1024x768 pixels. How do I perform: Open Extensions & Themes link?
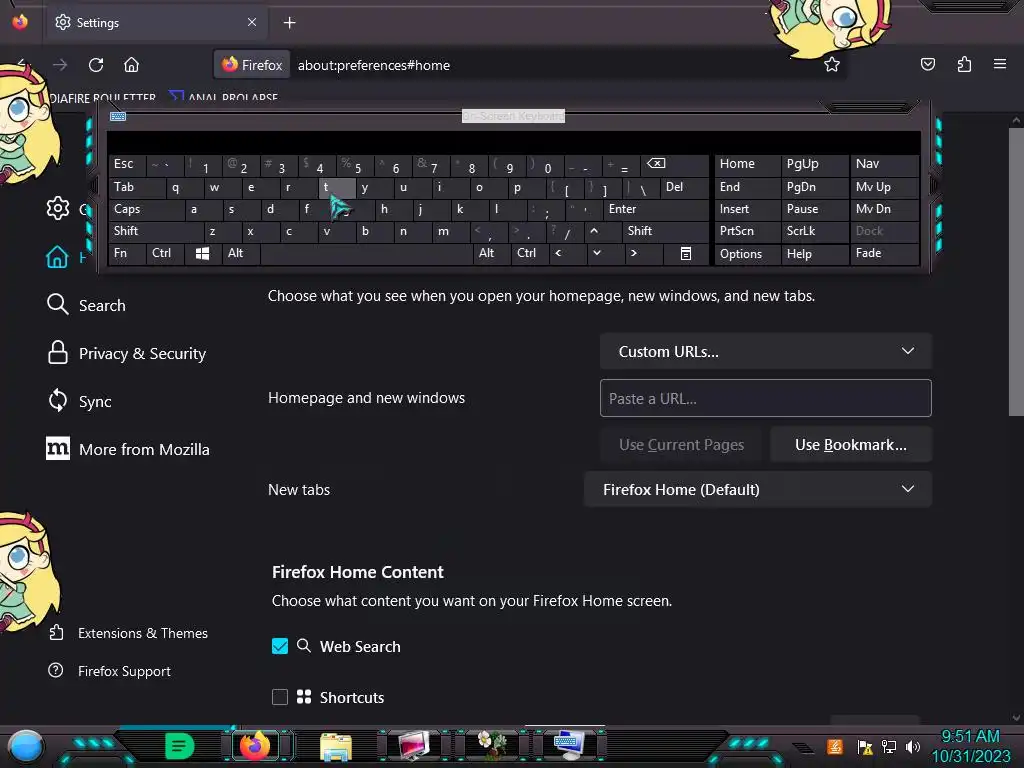point(129,633)
